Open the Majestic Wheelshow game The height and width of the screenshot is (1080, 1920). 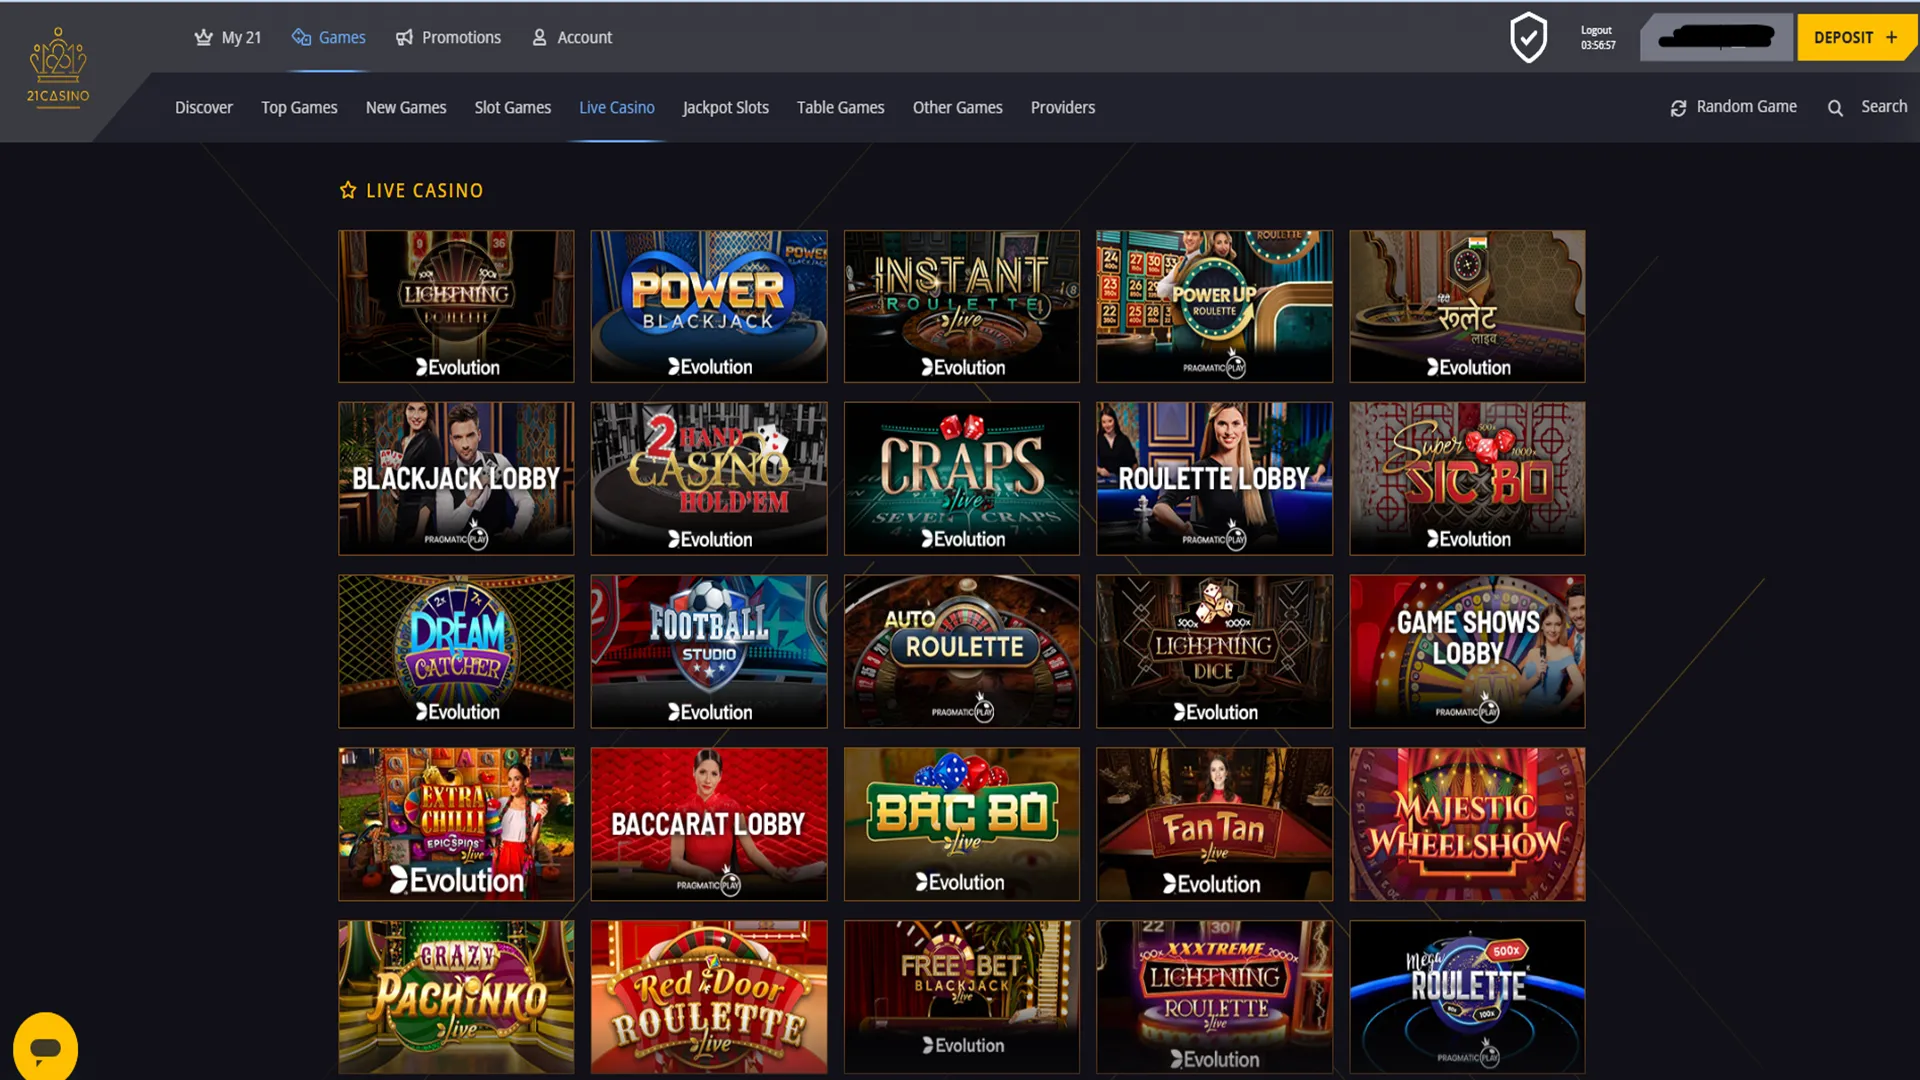pyautogui.click(x=1467, y=824)
